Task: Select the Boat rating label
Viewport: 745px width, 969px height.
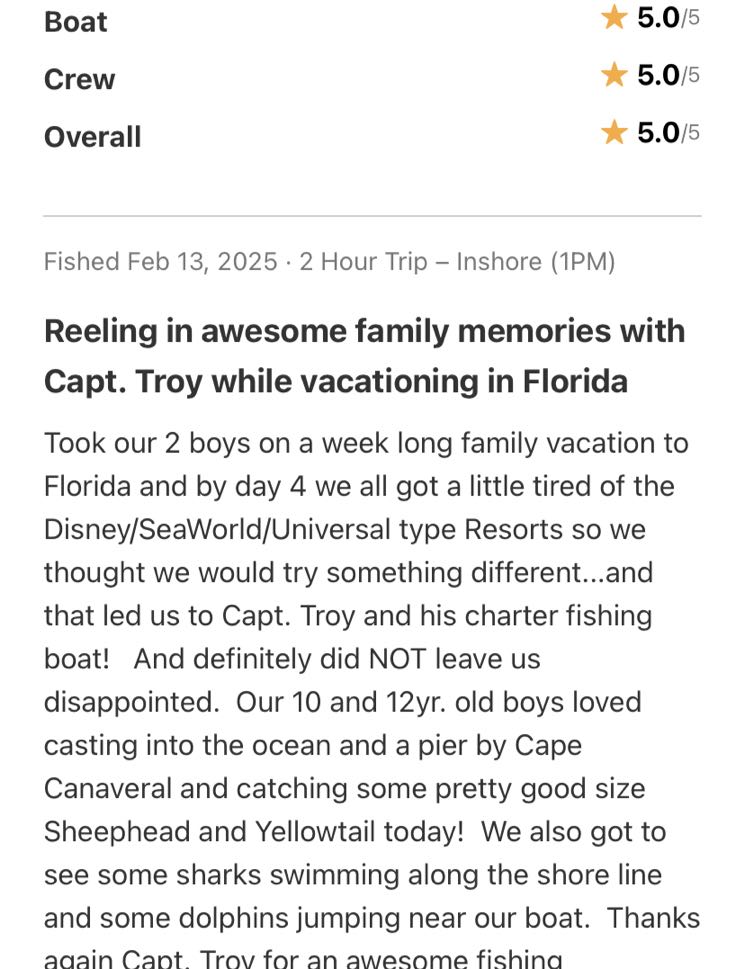Action: [x=75, y=22]
